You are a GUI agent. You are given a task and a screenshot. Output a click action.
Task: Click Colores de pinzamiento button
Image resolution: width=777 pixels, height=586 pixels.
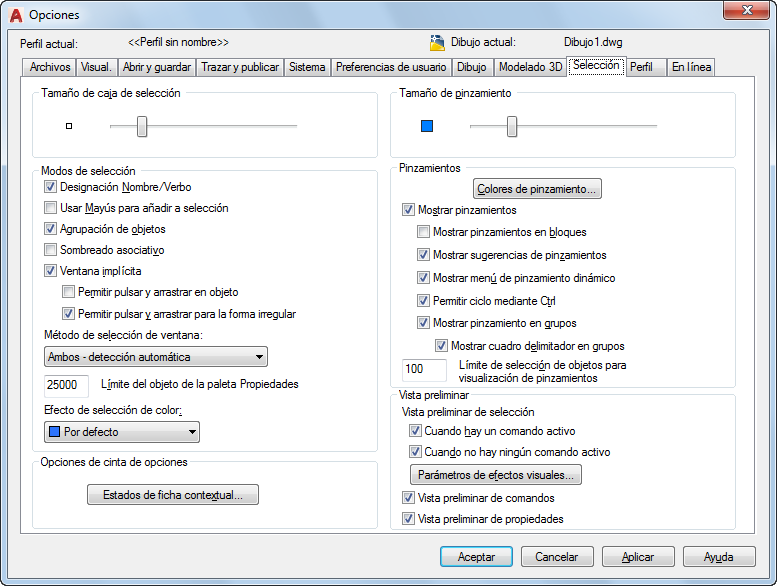click(x=537, y=189)
